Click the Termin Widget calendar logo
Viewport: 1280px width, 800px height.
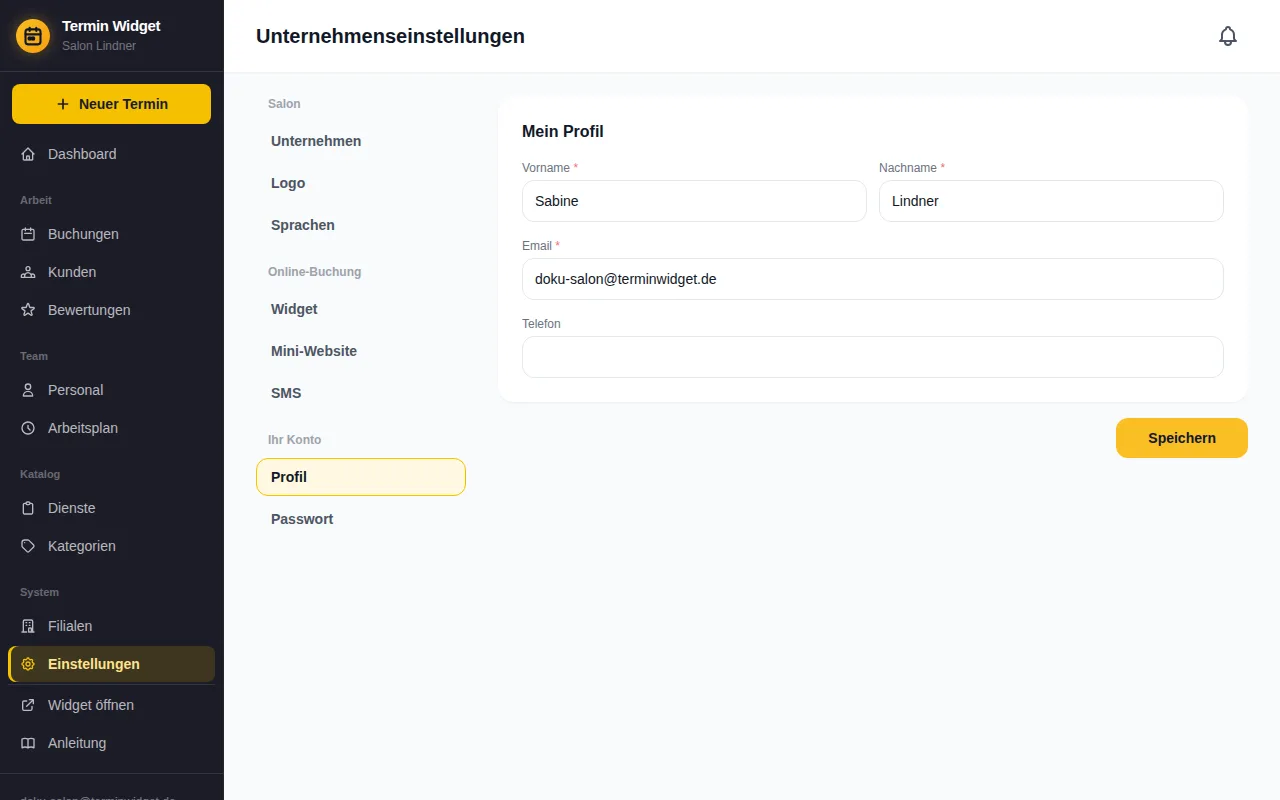[x=33, y=36]
